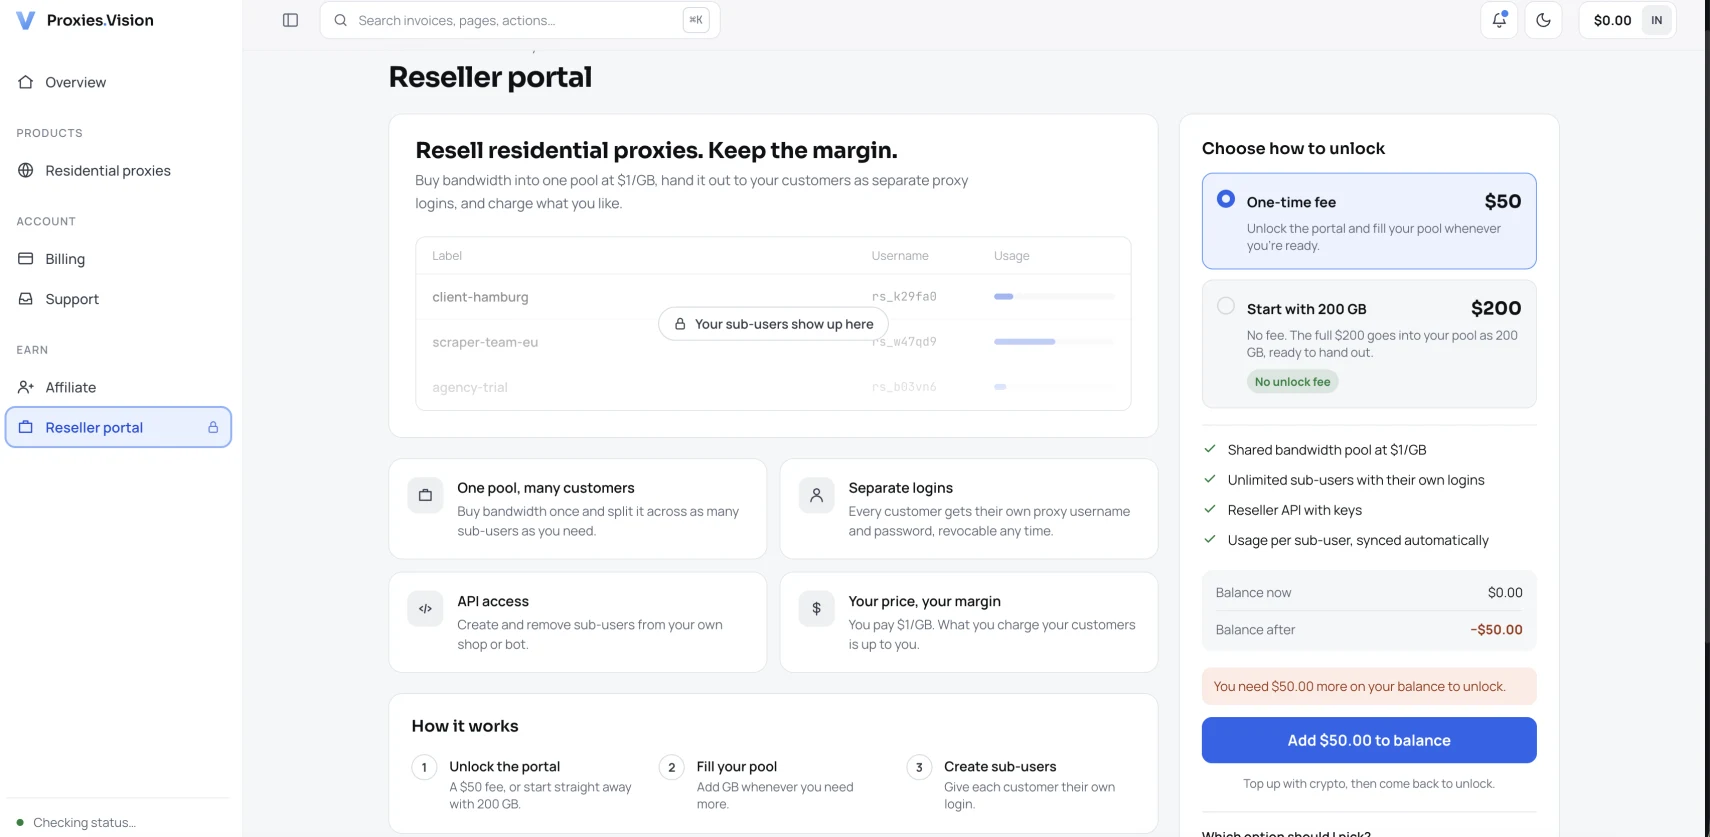Click the Proxies.Vision logo icon
This screenshot has width=1710, height=837.
pyautogui.click(x=26, y=20)
